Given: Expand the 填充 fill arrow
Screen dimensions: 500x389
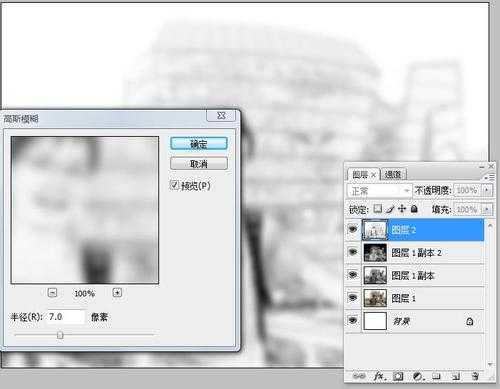Looking at the screenshot, I should point(487,209).
